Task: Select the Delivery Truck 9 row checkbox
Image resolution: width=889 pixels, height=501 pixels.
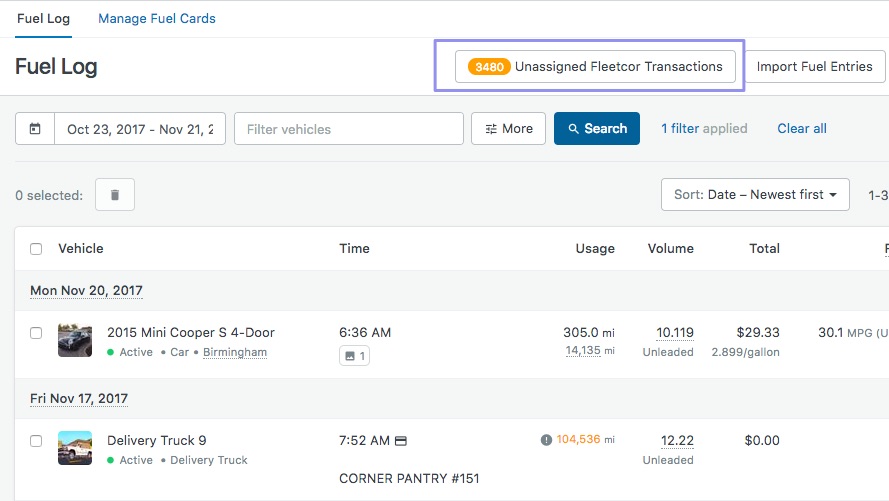Action: pos(36,441)
